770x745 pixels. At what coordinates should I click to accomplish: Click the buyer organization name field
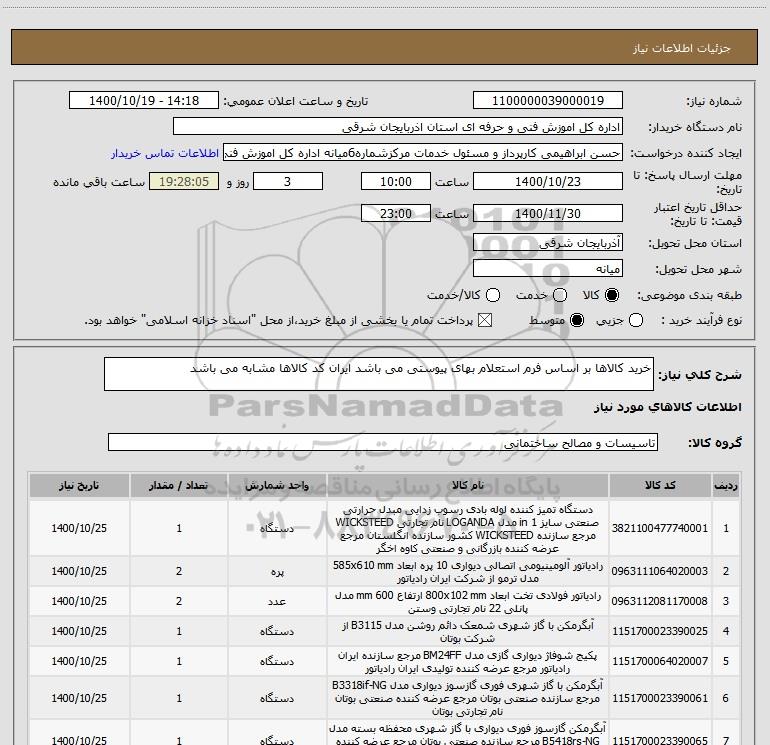[398, 127]
